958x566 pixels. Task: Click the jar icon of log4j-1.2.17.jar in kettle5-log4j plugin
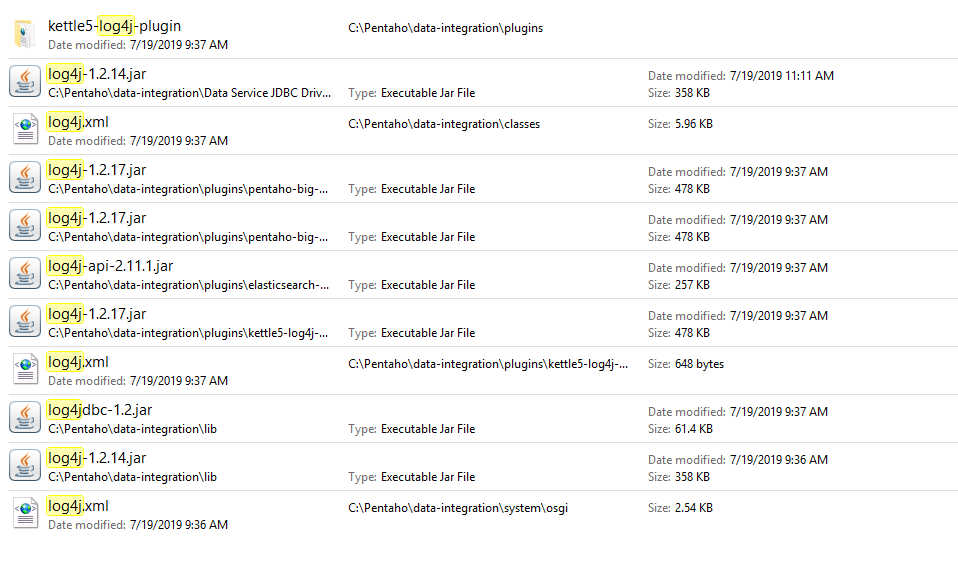click(25, 322)
